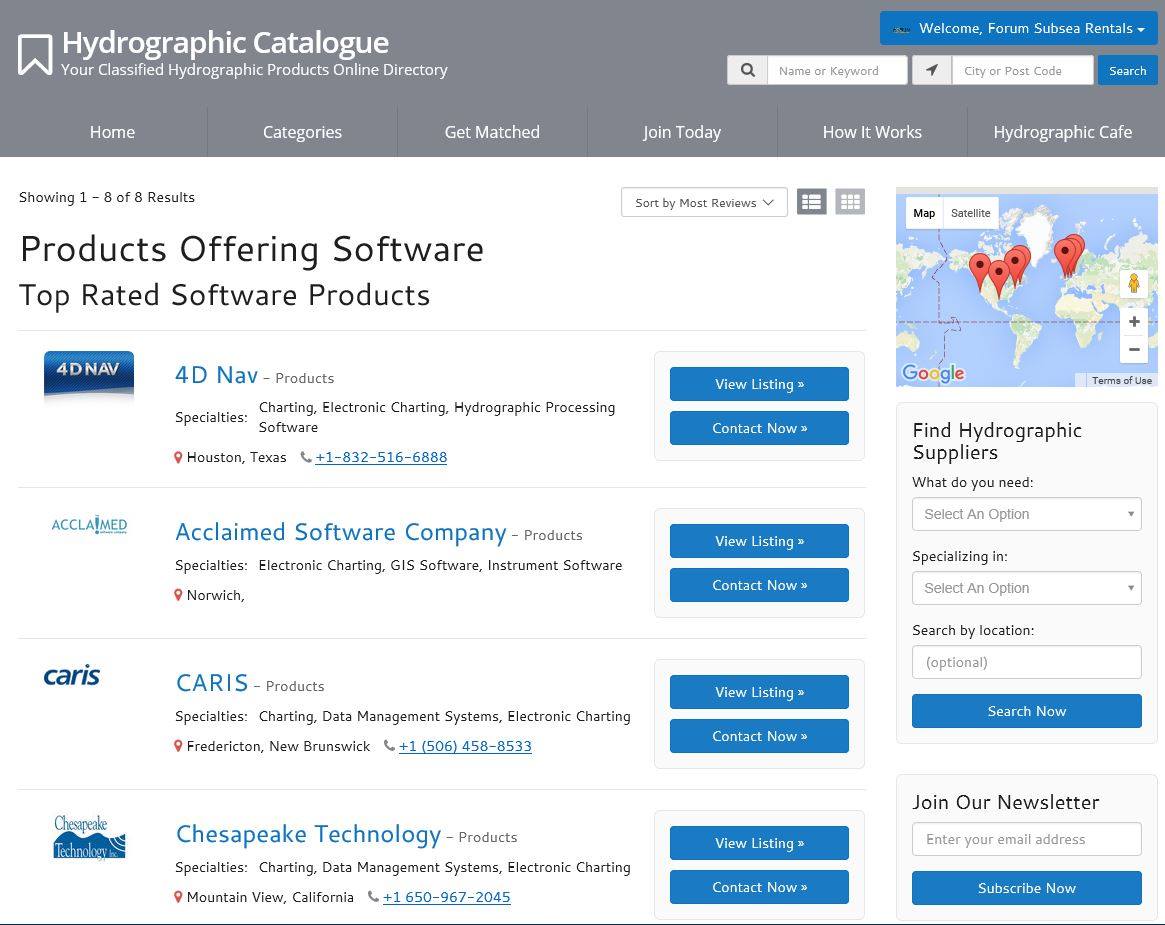Contact Now for CARIS
This screenshot has width=1165, height=925.
click(x=759, y=736)
